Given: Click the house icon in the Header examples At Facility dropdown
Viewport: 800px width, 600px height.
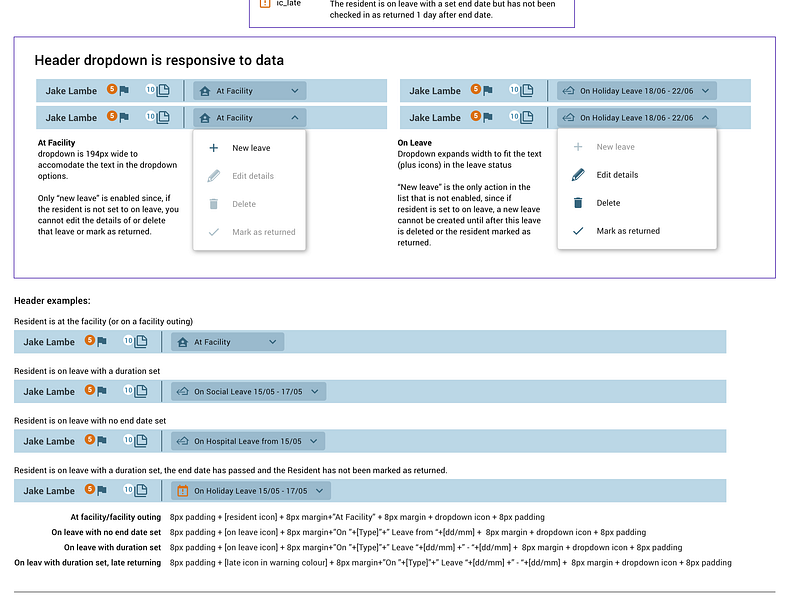Looking at the screenshot, I should click(x=182, y=342).
